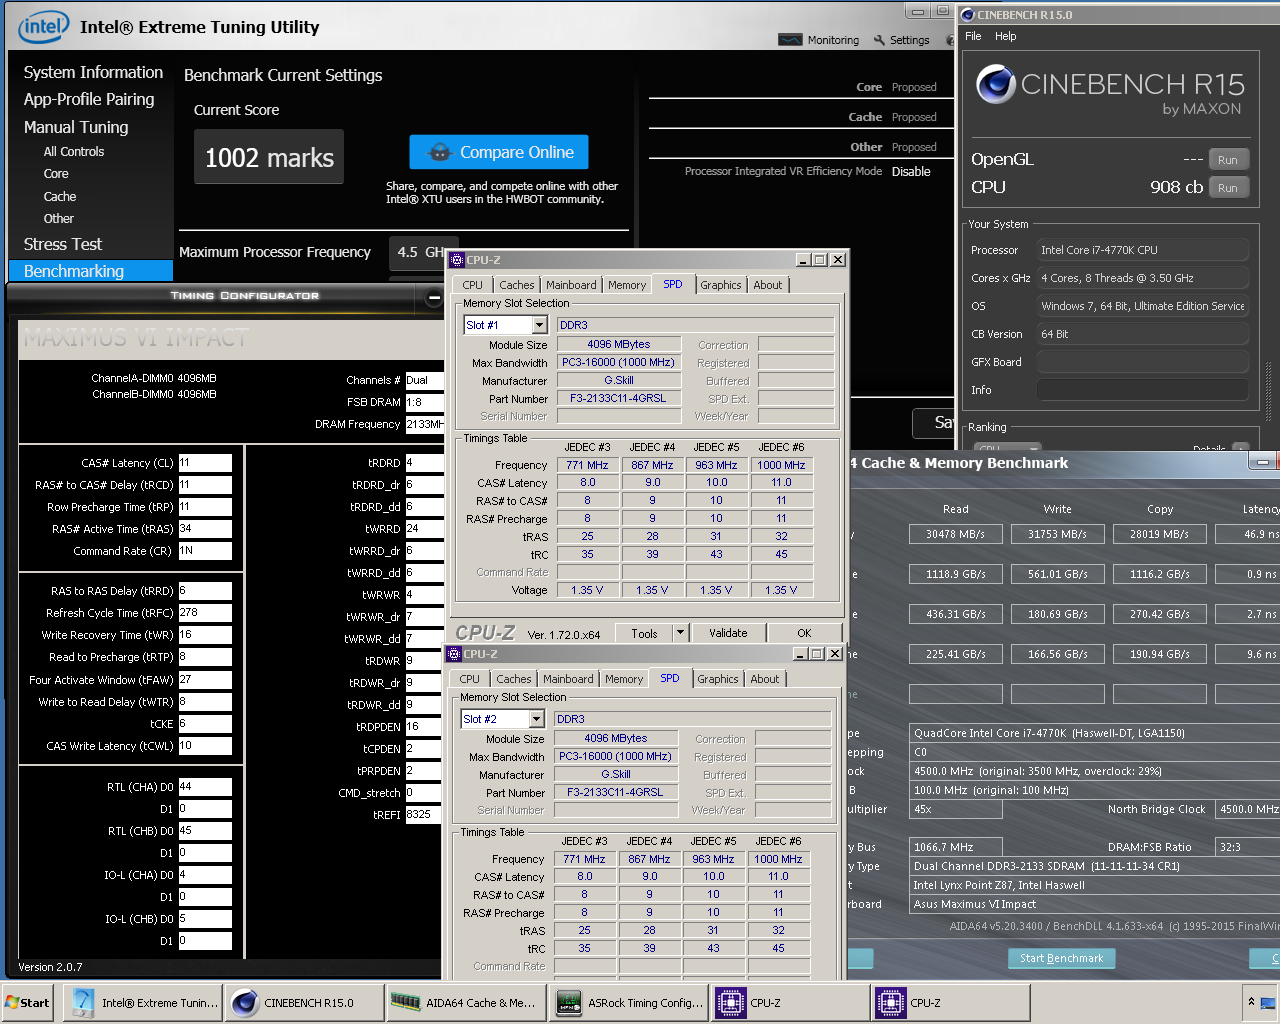This screenshot has height=1024, width=1280.
Task: Click Start Benchmark in AIDA64
Action: tap(1062, 958)
